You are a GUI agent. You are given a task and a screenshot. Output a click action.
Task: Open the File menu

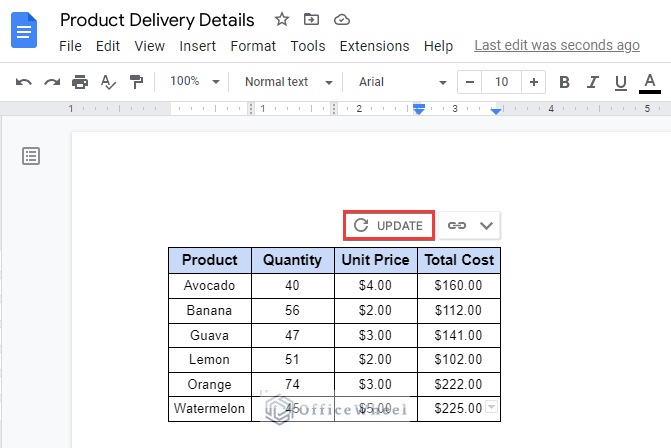tap(70, 46)
